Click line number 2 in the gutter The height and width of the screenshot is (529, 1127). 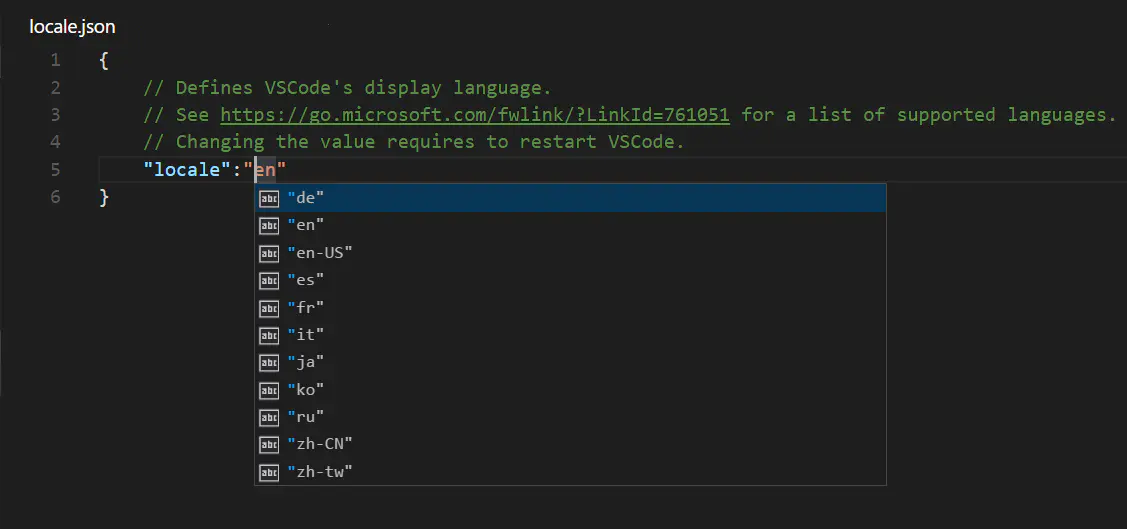tap(55, 88)
